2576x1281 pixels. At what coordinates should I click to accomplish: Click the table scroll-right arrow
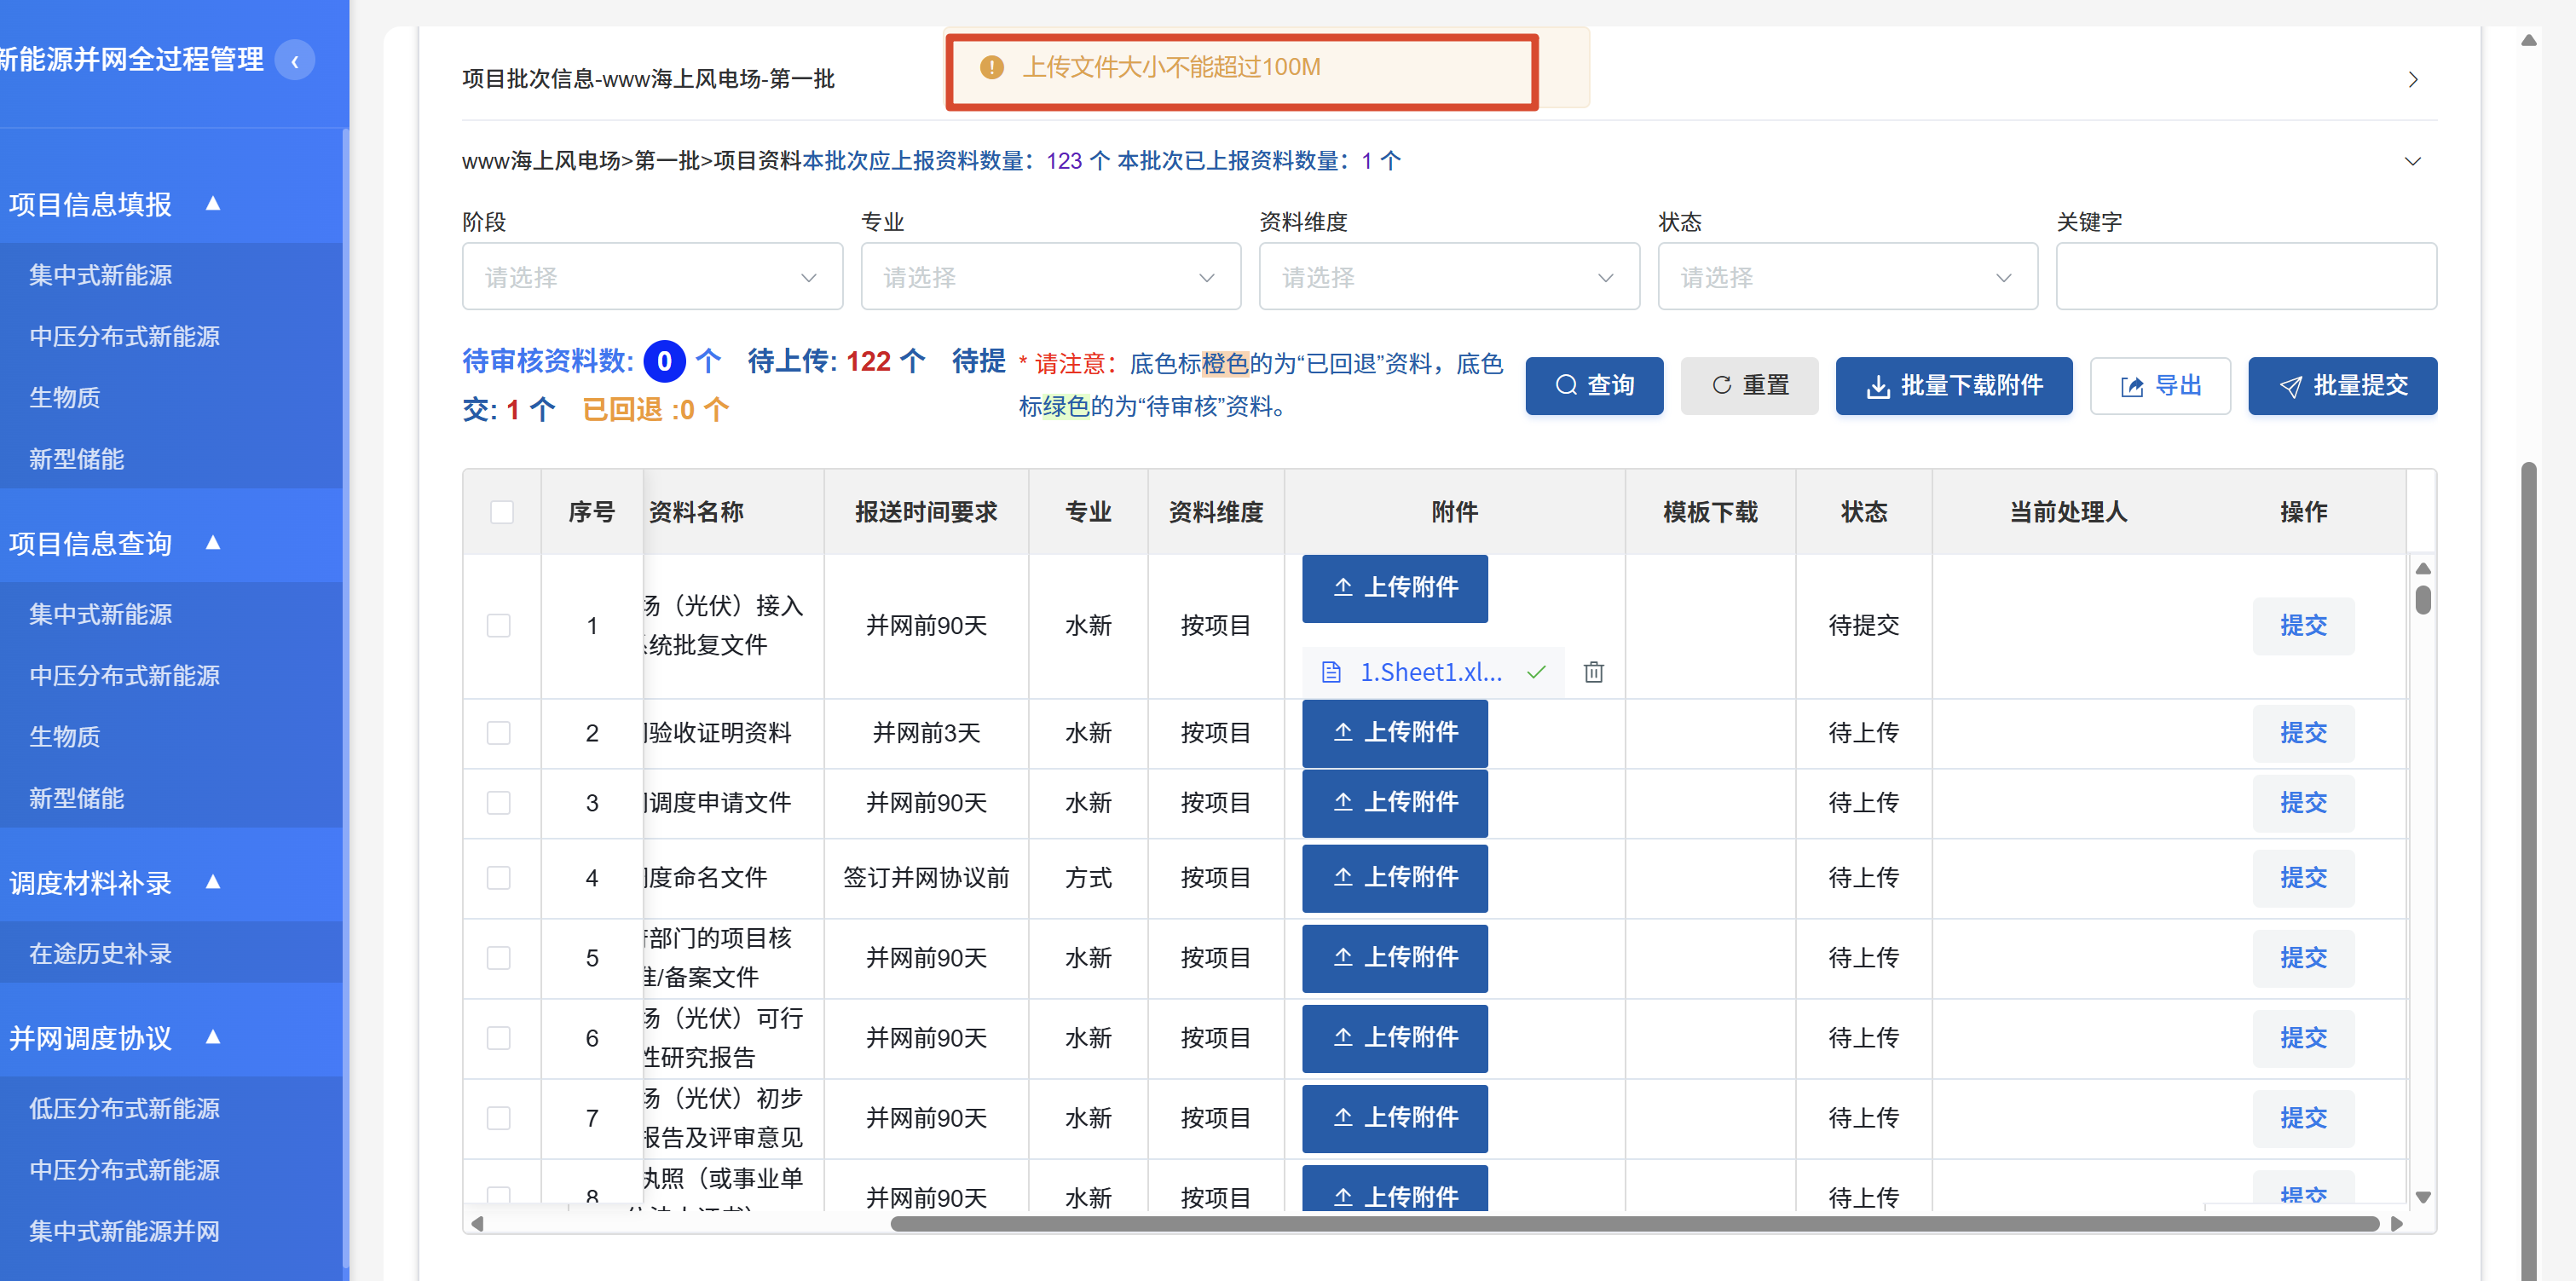pos(2396,1224)
